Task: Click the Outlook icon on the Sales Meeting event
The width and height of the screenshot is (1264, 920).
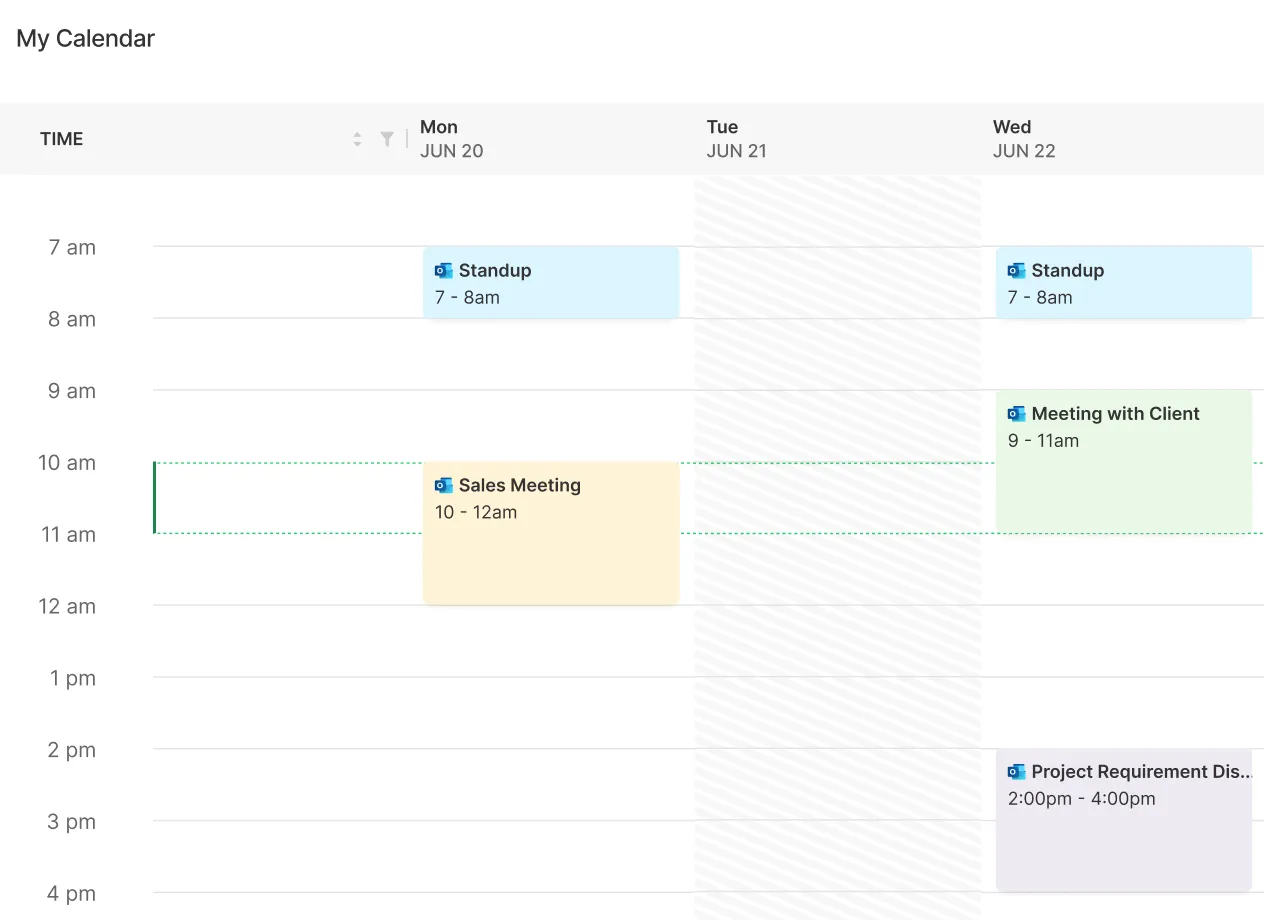Action: coord(443,485)
